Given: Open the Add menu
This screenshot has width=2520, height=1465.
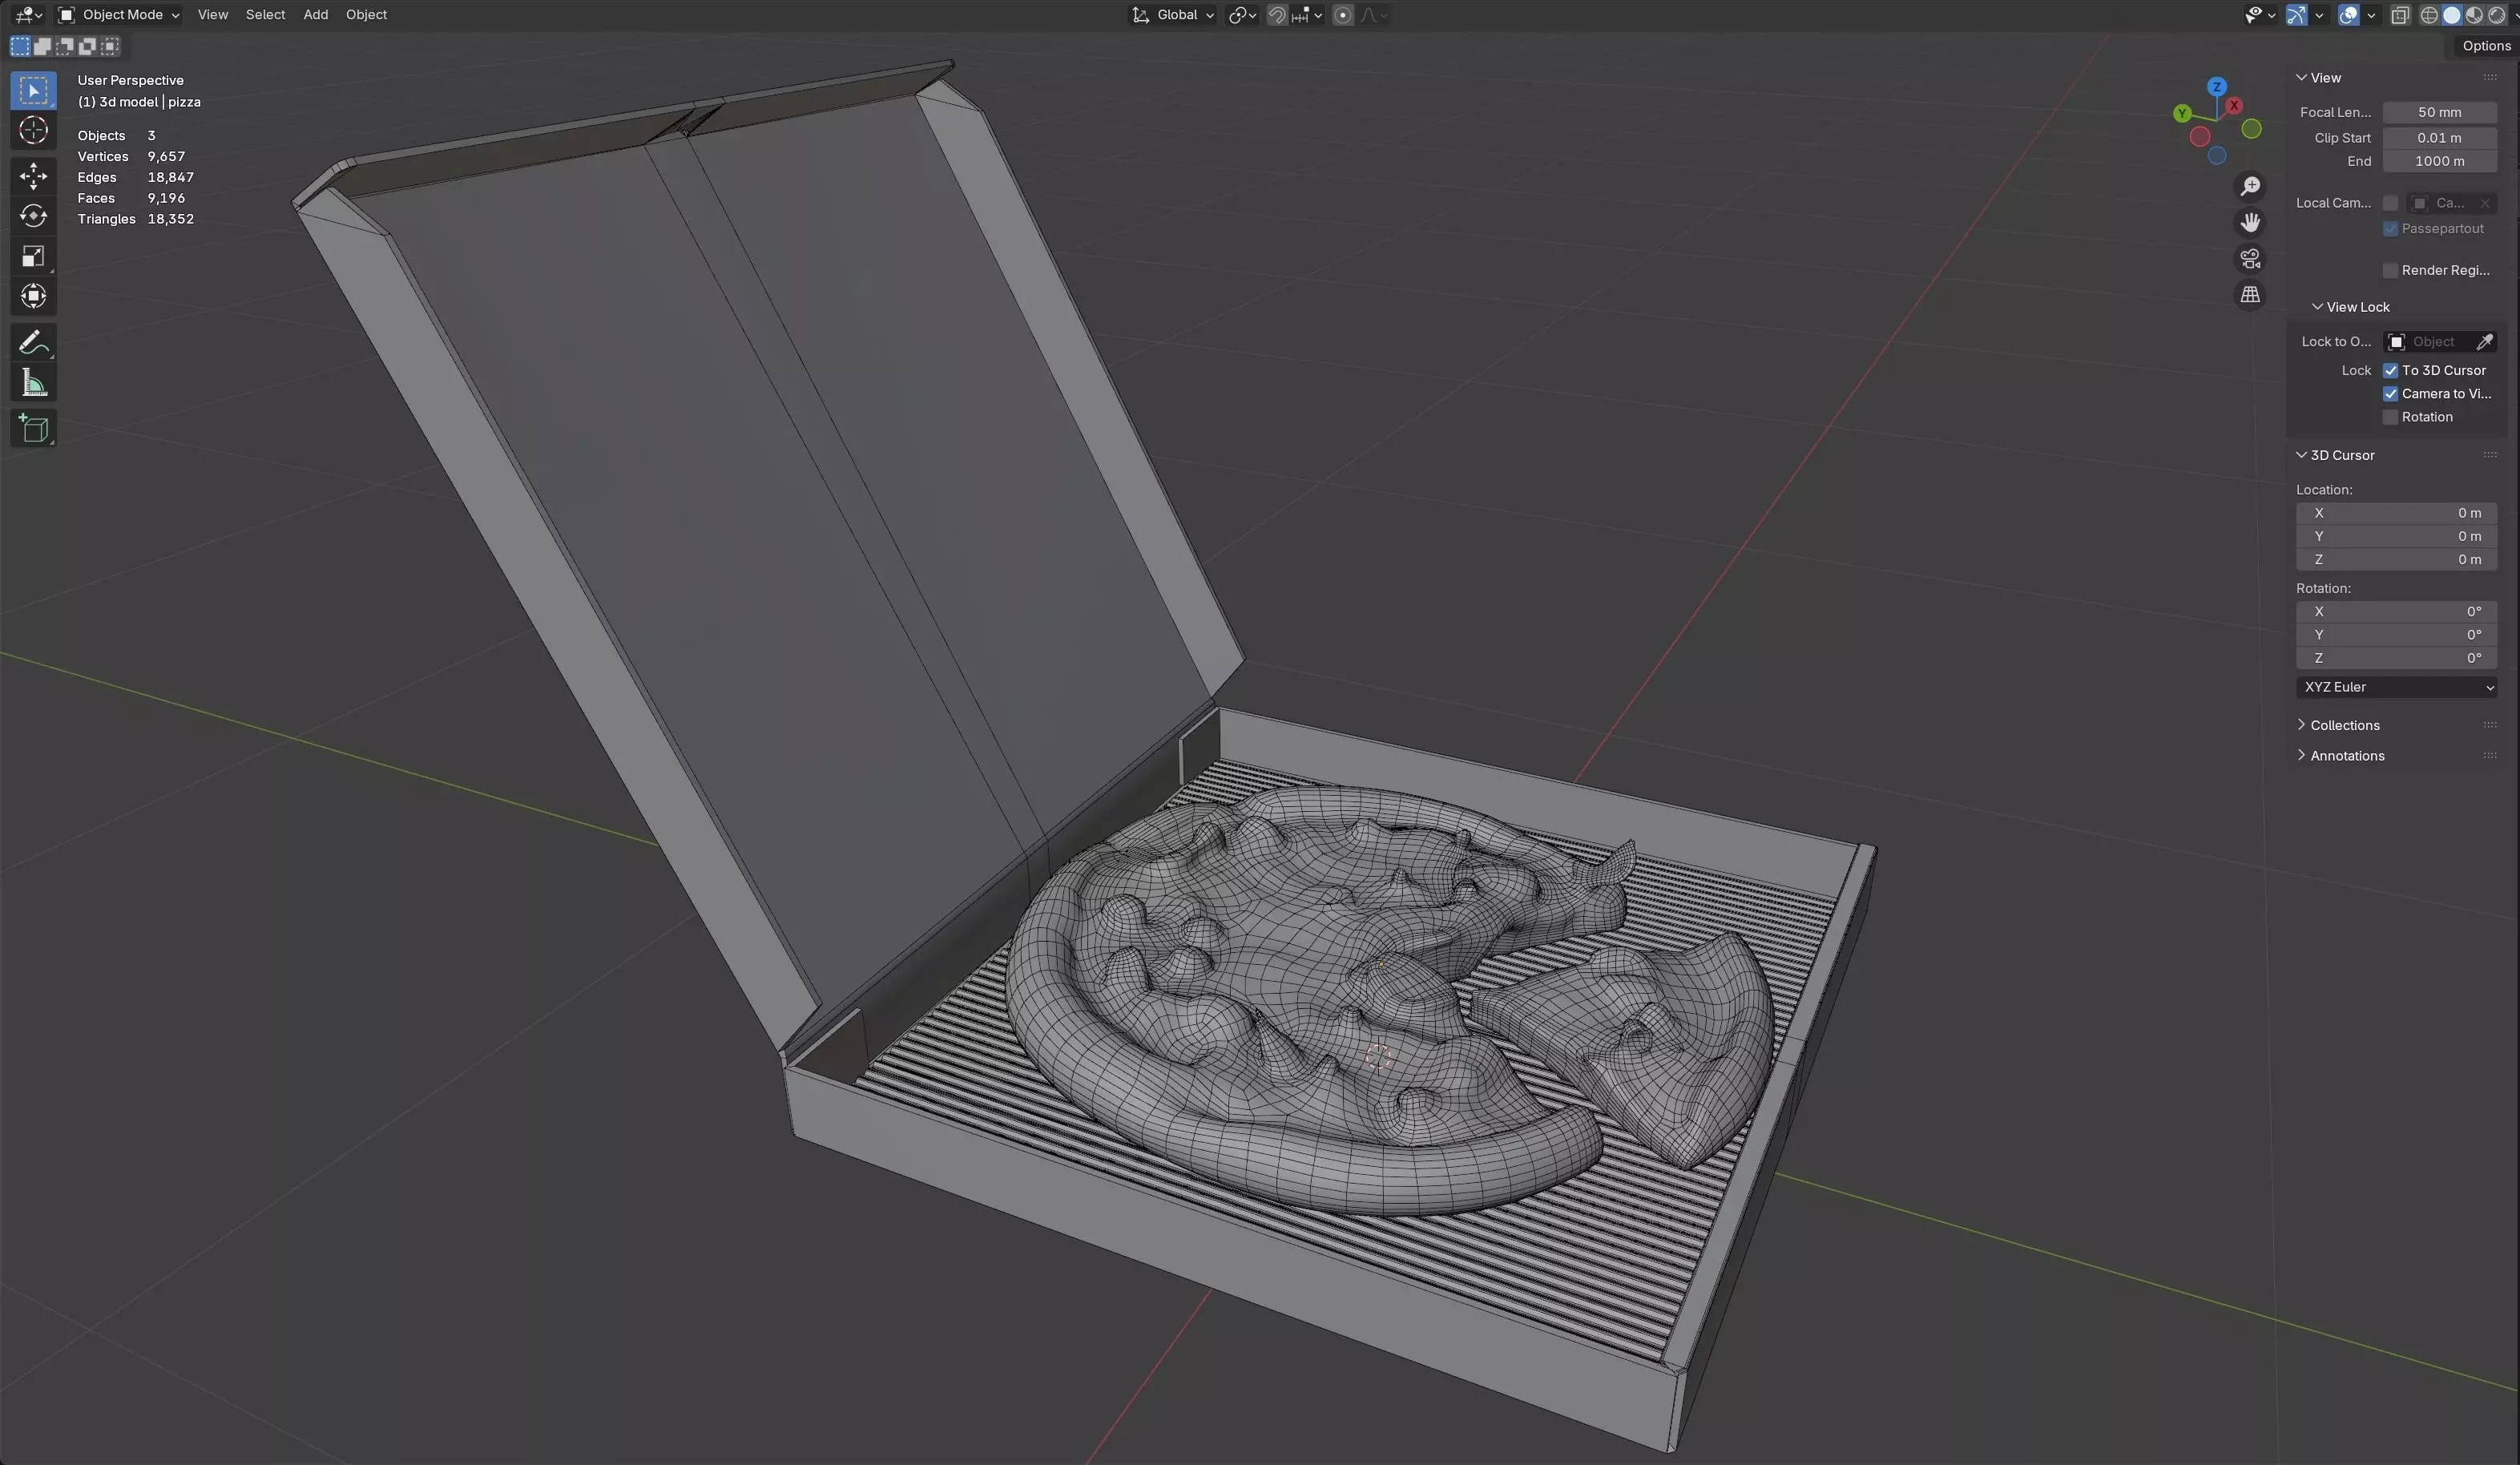Looking at the screenshot, I should coord(315,15).
